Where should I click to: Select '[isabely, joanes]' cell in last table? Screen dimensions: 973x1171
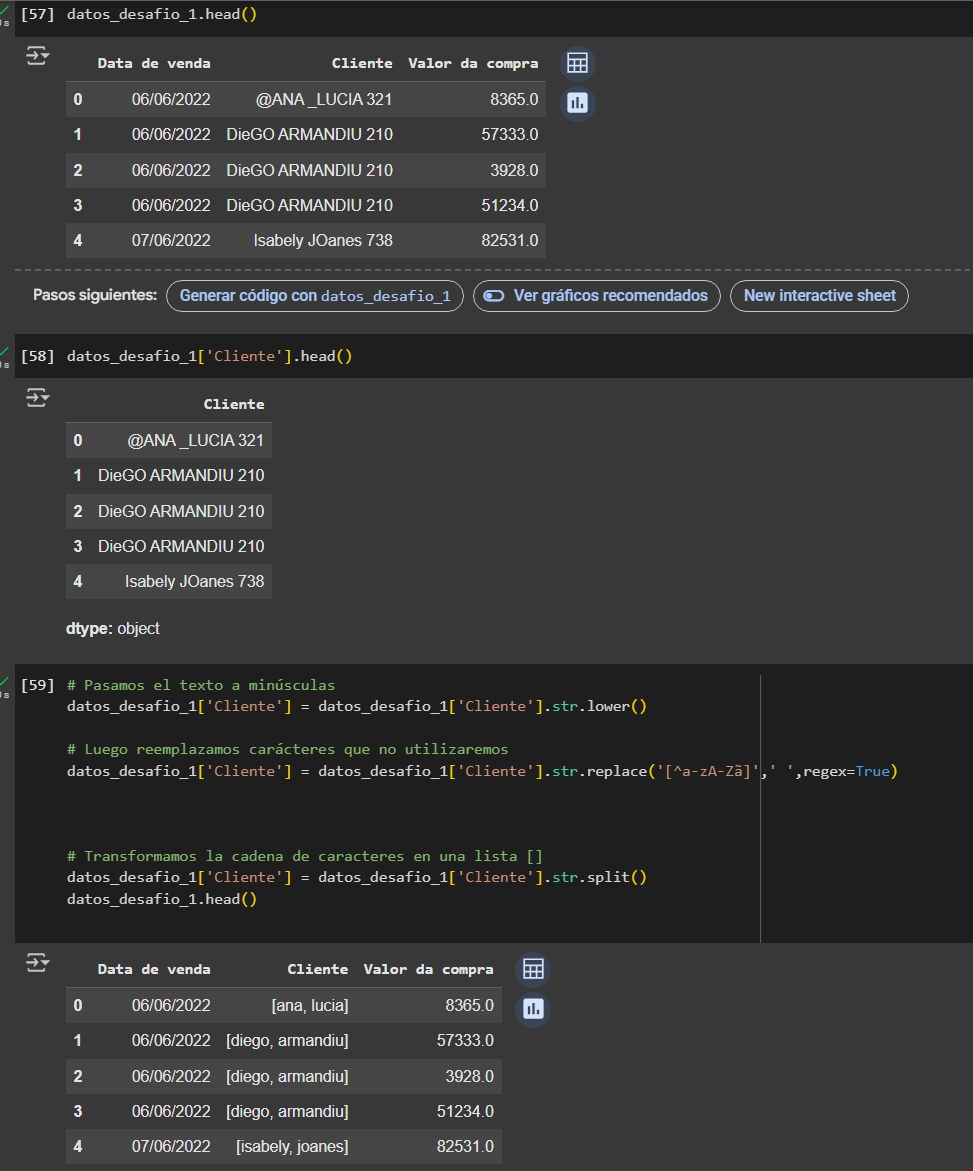click(292, 1147)
